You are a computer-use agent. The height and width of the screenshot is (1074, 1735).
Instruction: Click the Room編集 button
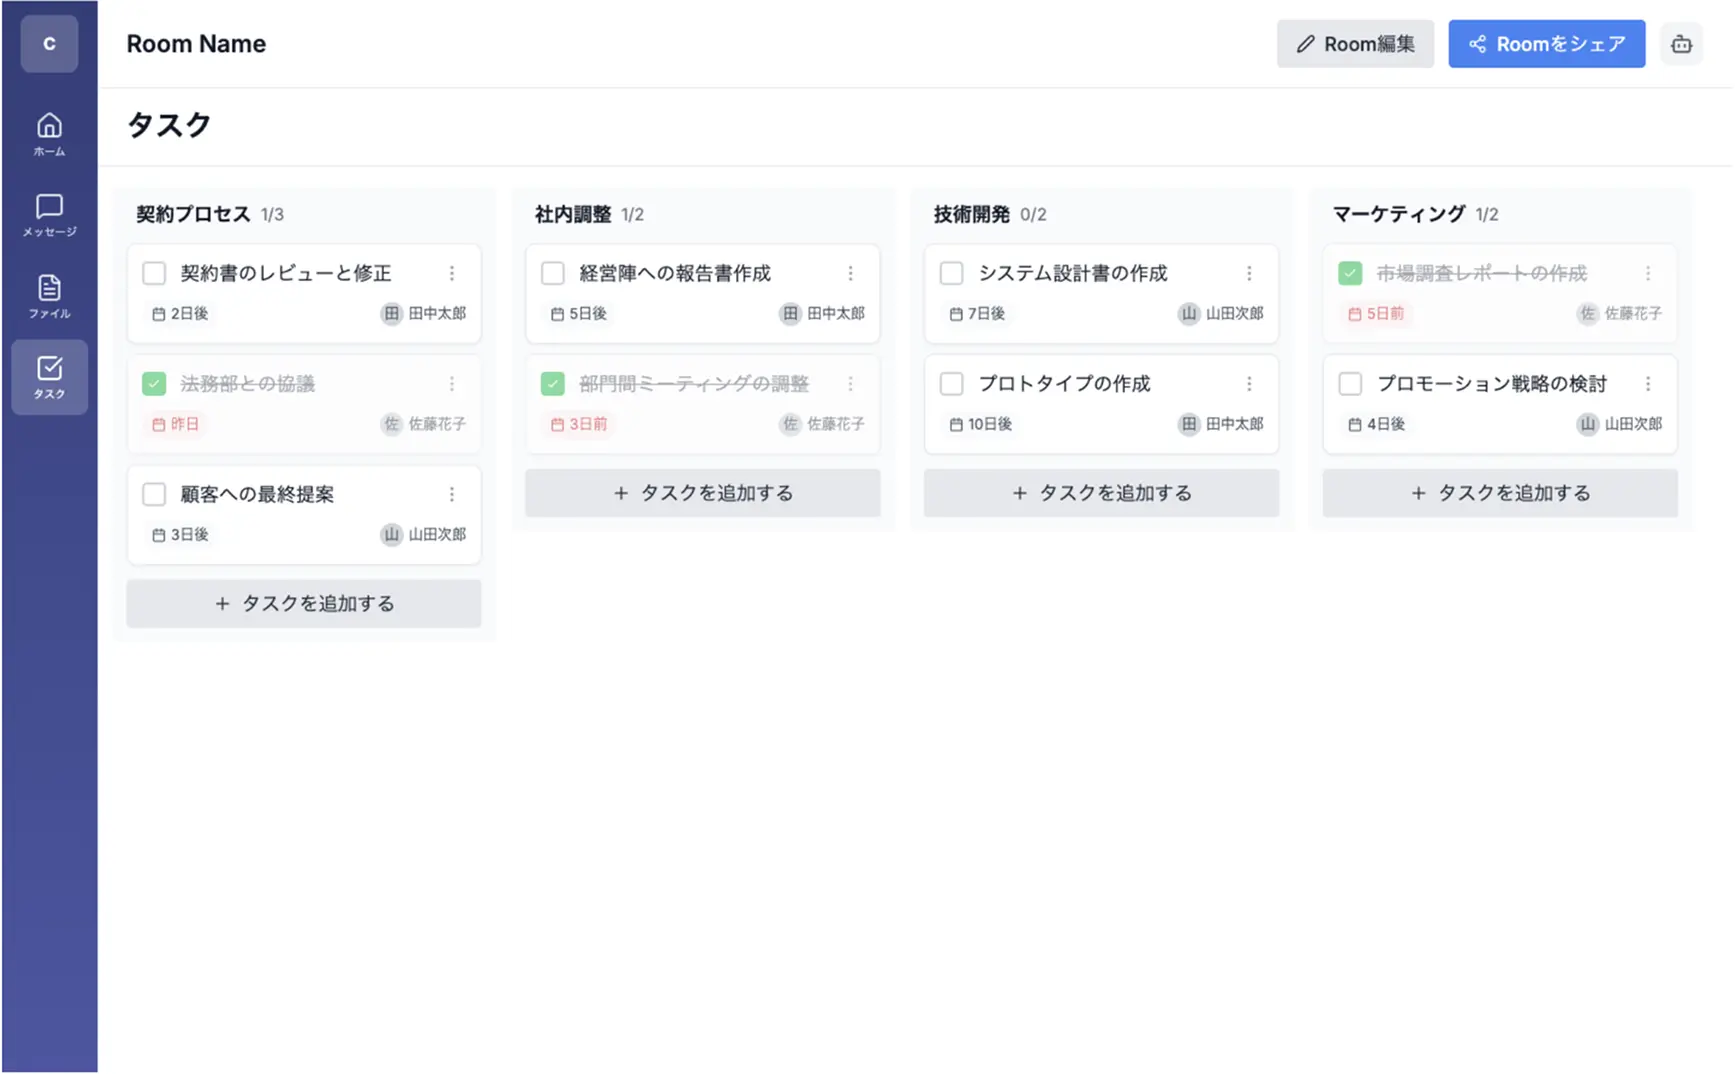pyautogui.click(x=1355, y=44)
